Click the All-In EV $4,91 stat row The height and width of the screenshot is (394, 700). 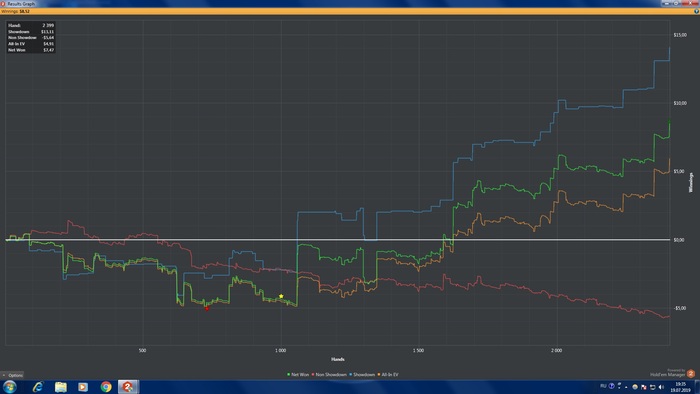coord(31,44)
